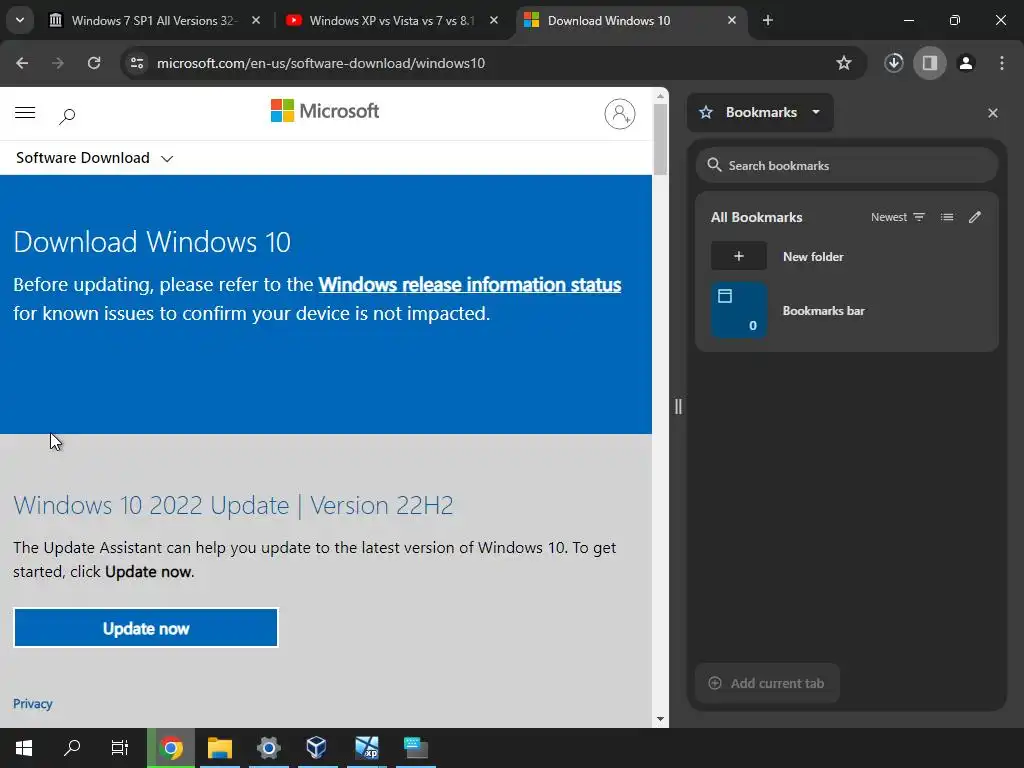
Task: Click the edit bookmarks pencil icon
Action: tap(975, 217)
